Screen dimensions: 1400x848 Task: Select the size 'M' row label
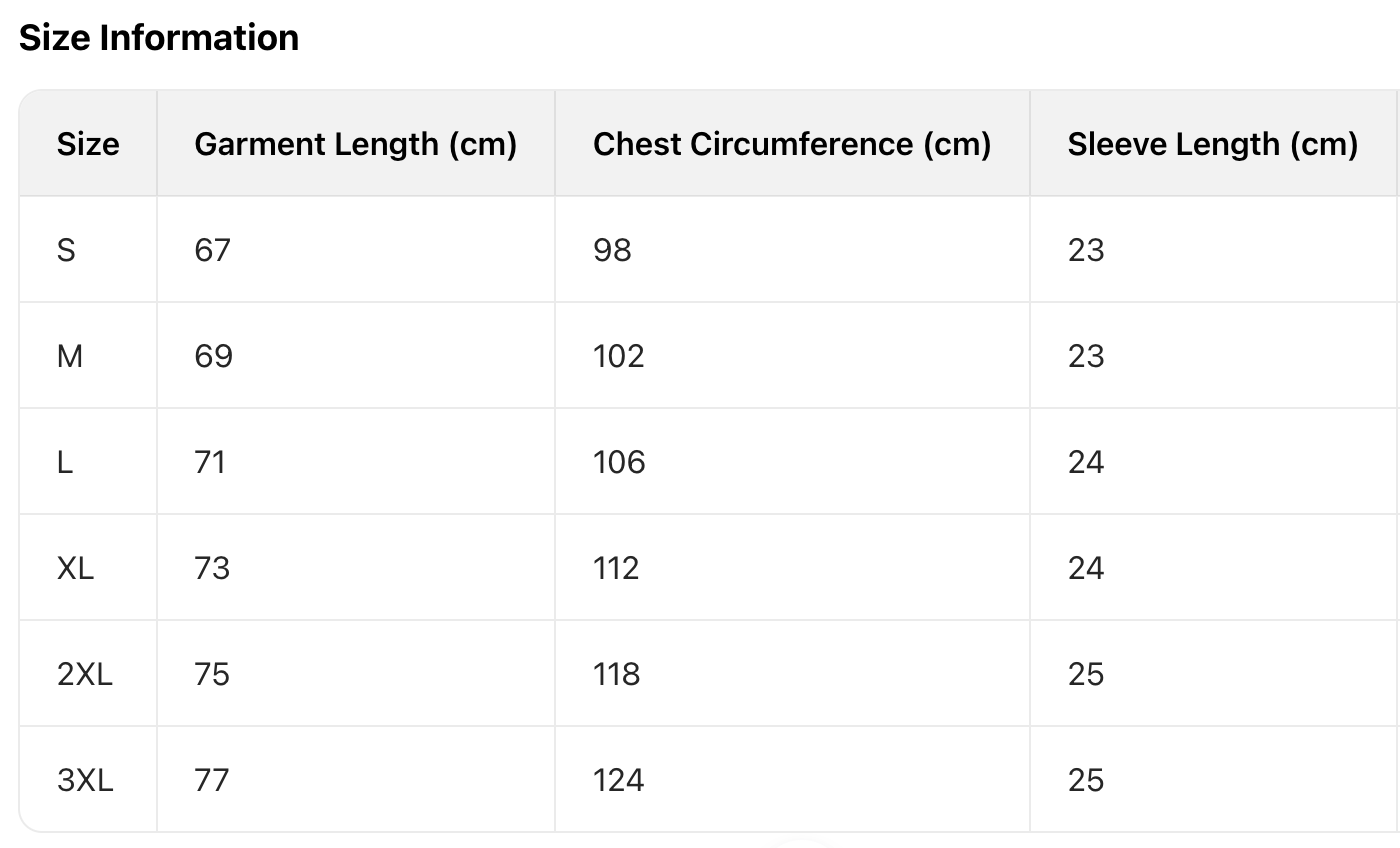(x=70, y=356)
